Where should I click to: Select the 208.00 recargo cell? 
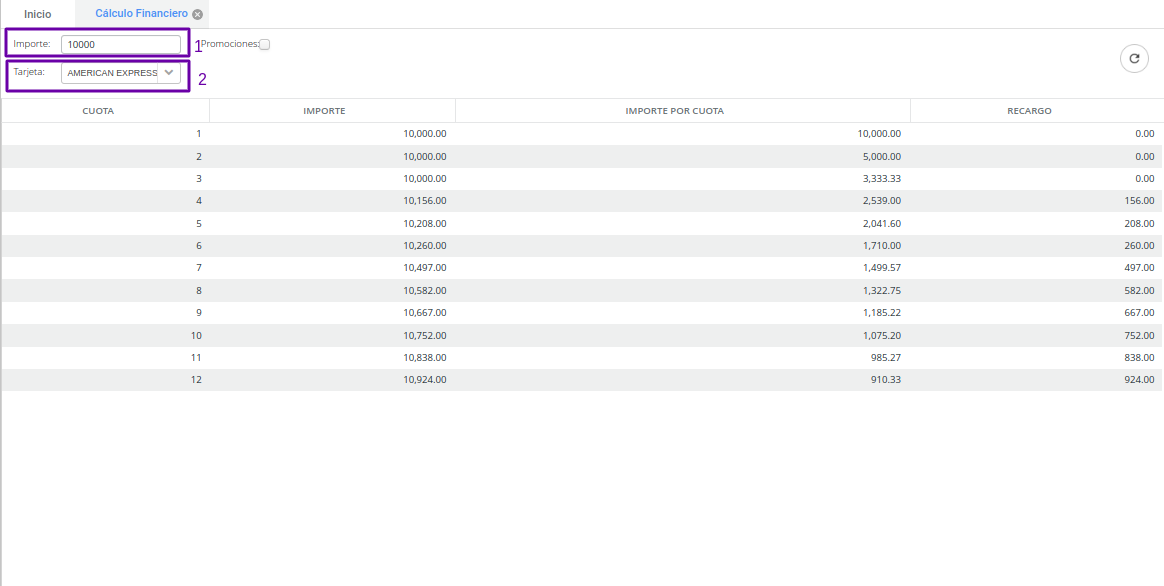(1037, 223)
